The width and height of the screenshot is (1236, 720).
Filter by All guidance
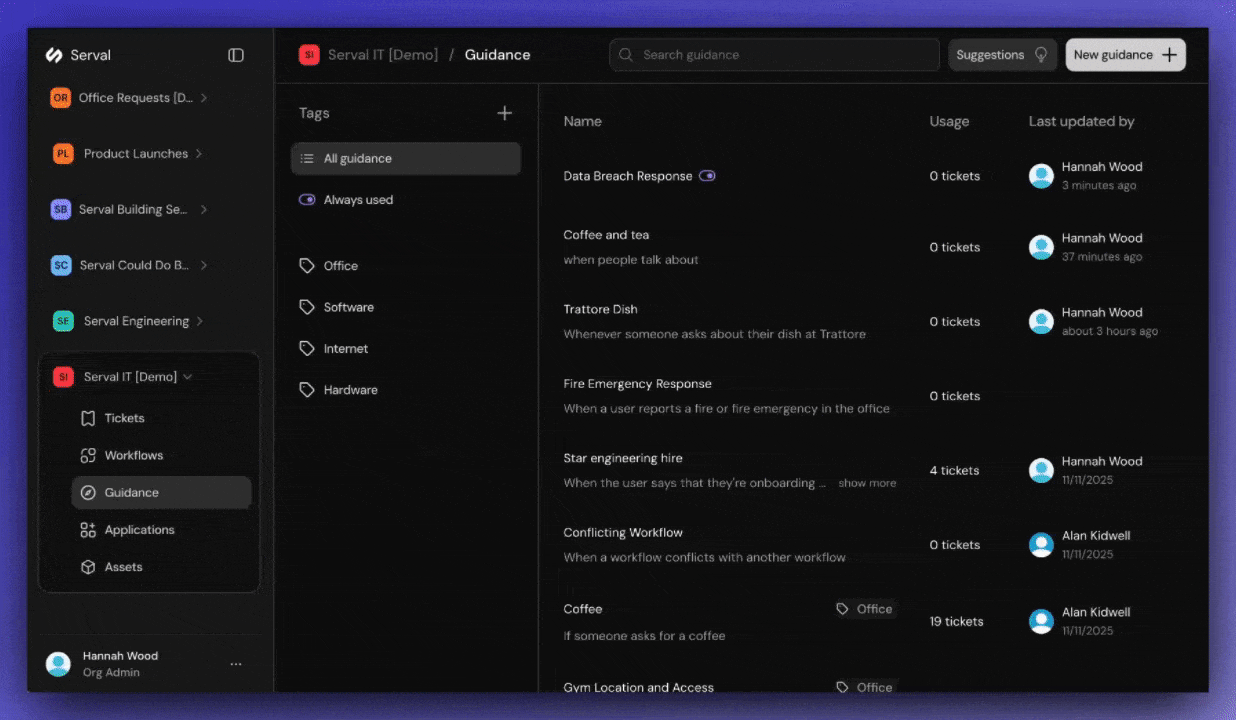tap(406, 159)
